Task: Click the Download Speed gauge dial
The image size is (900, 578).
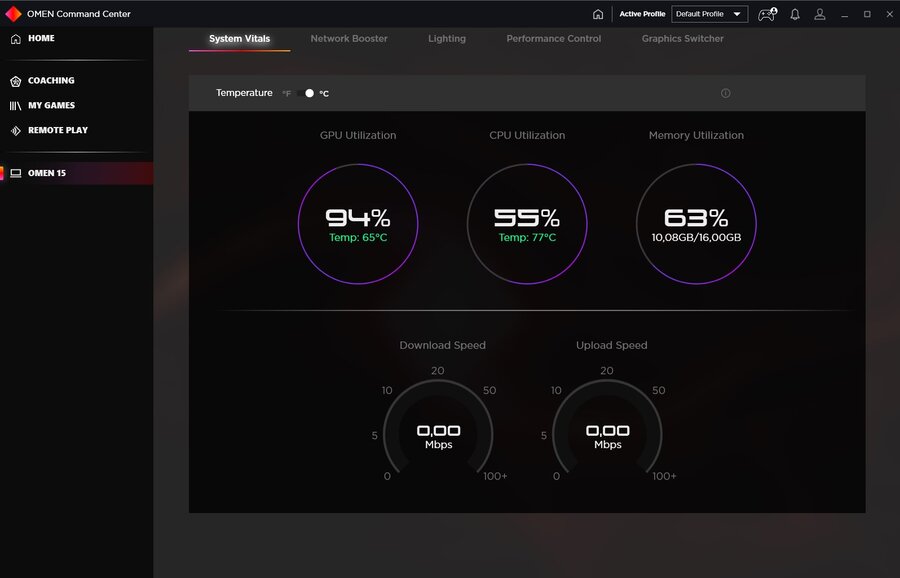Action: 438,428
